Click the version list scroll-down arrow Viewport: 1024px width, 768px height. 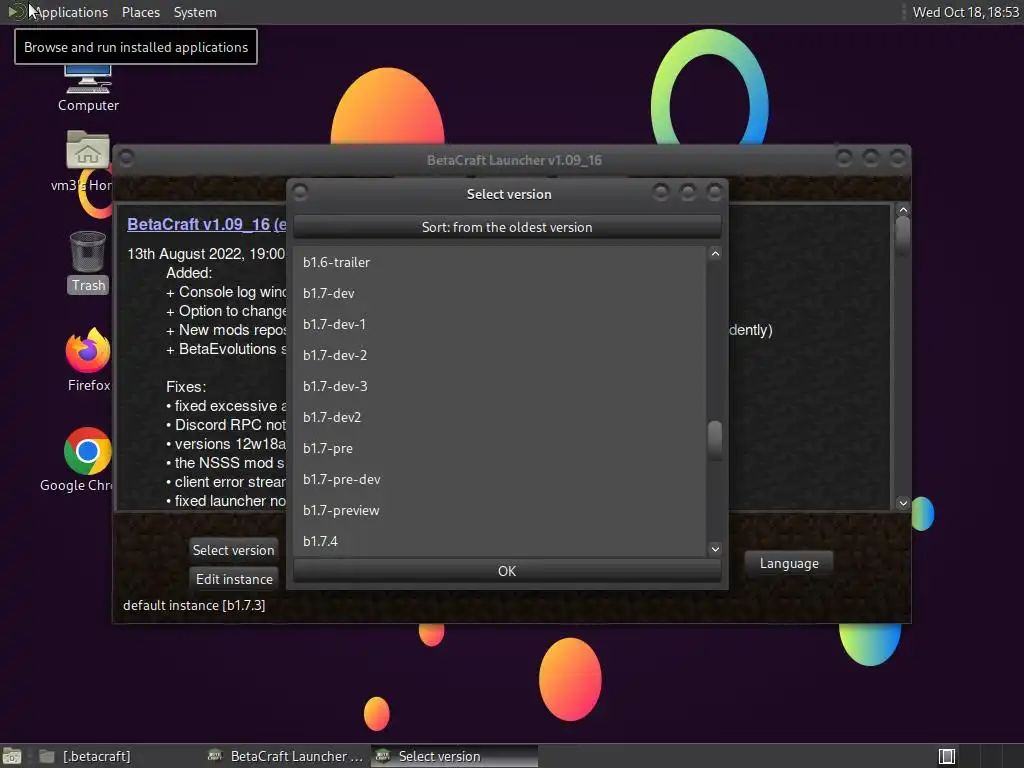(715, 549)
